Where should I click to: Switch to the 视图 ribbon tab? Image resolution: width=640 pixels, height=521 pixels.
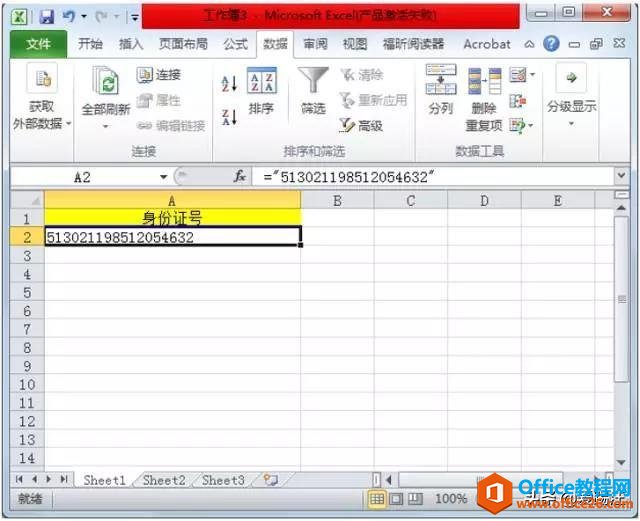point(355,44)
